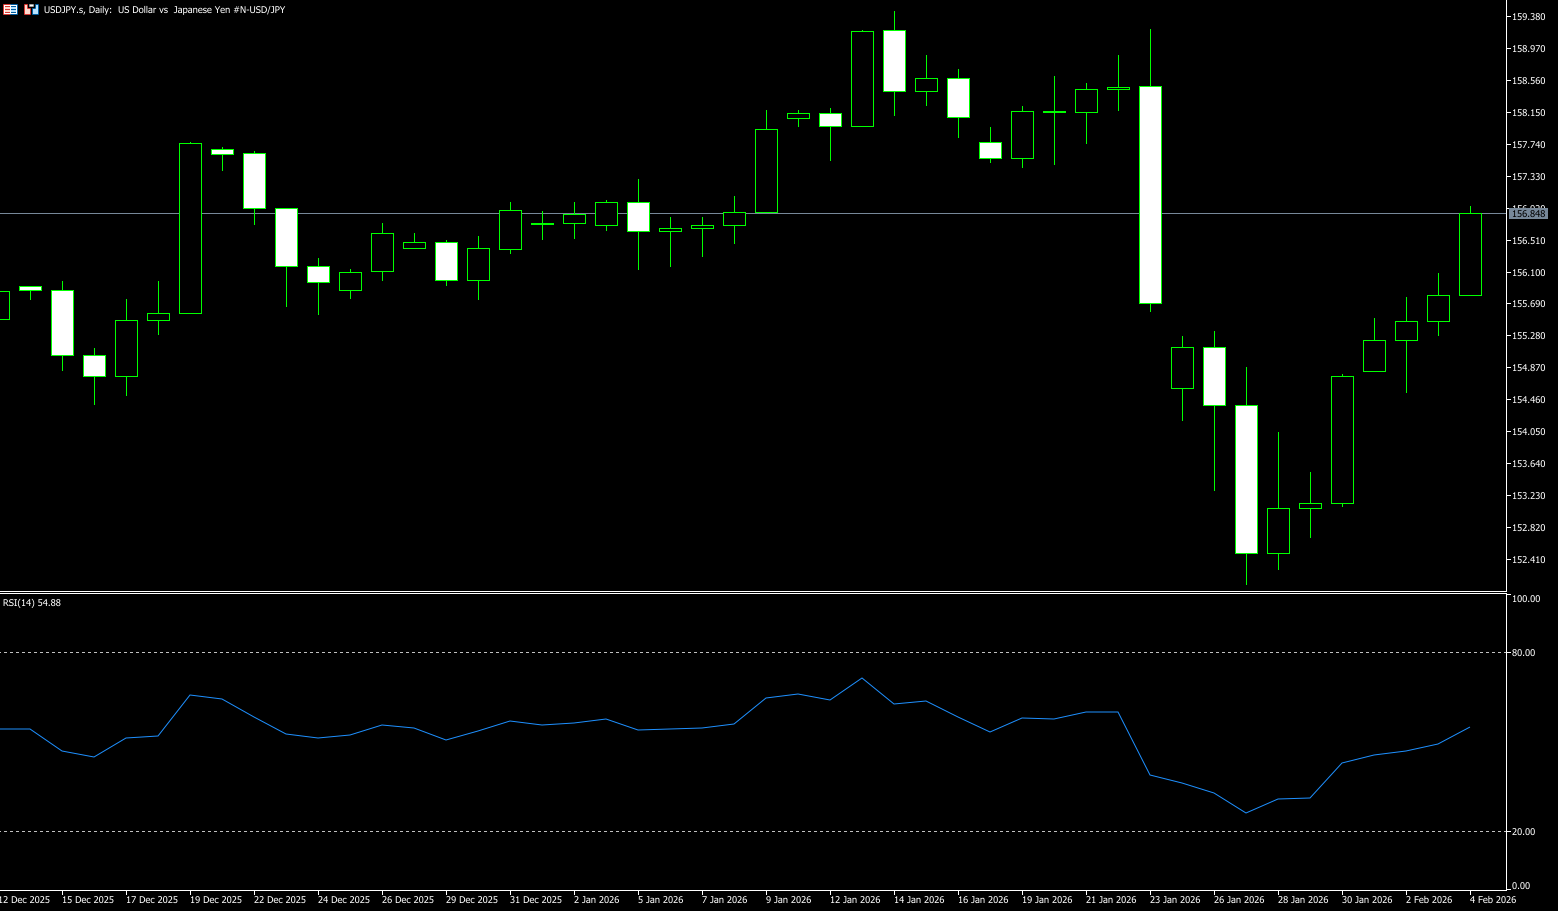The width and height of the screenshot is (1558, 911).
Task: Select the latest candle on 4 Feb 2026
Action: pyautogui.click(x=1470, y=254)
